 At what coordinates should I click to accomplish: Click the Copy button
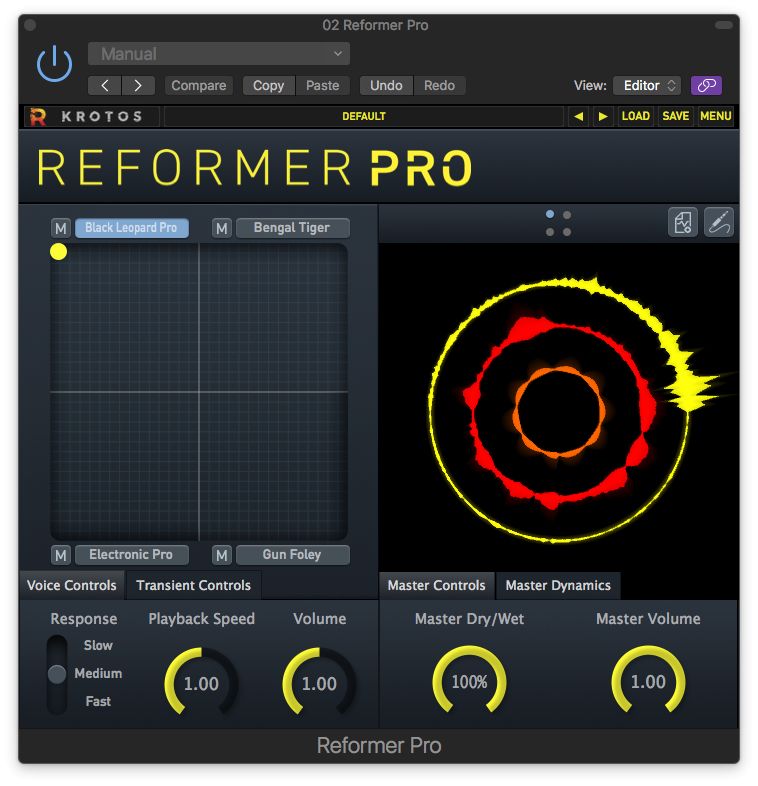click(x=269, y=86)
